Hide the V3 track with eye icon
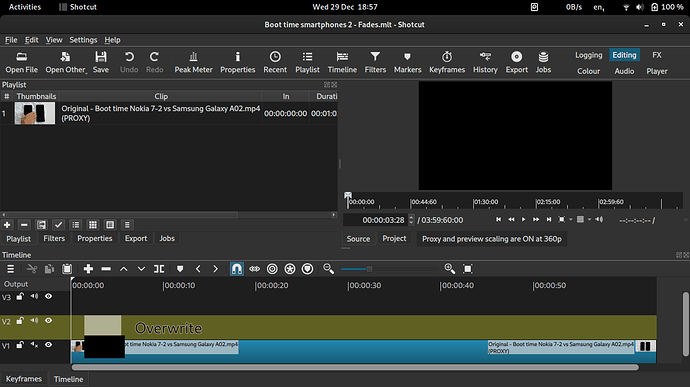690x387 pixels. point(48,296)
